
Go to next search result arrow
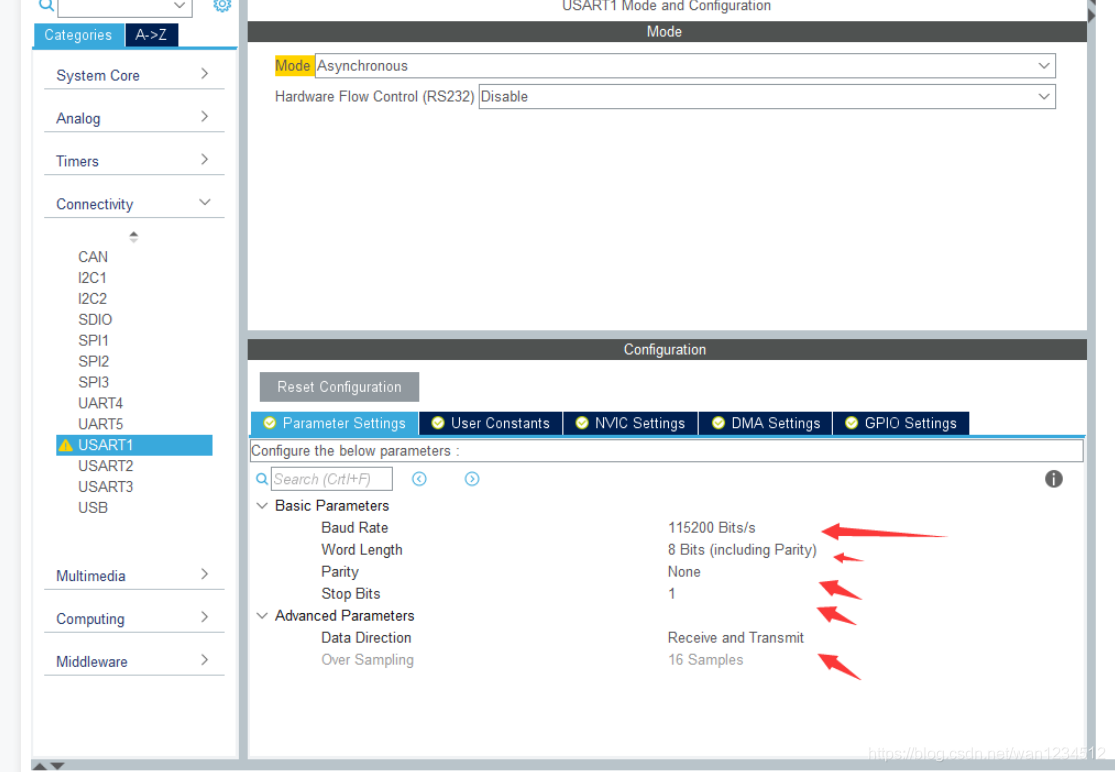coord(472,479)
